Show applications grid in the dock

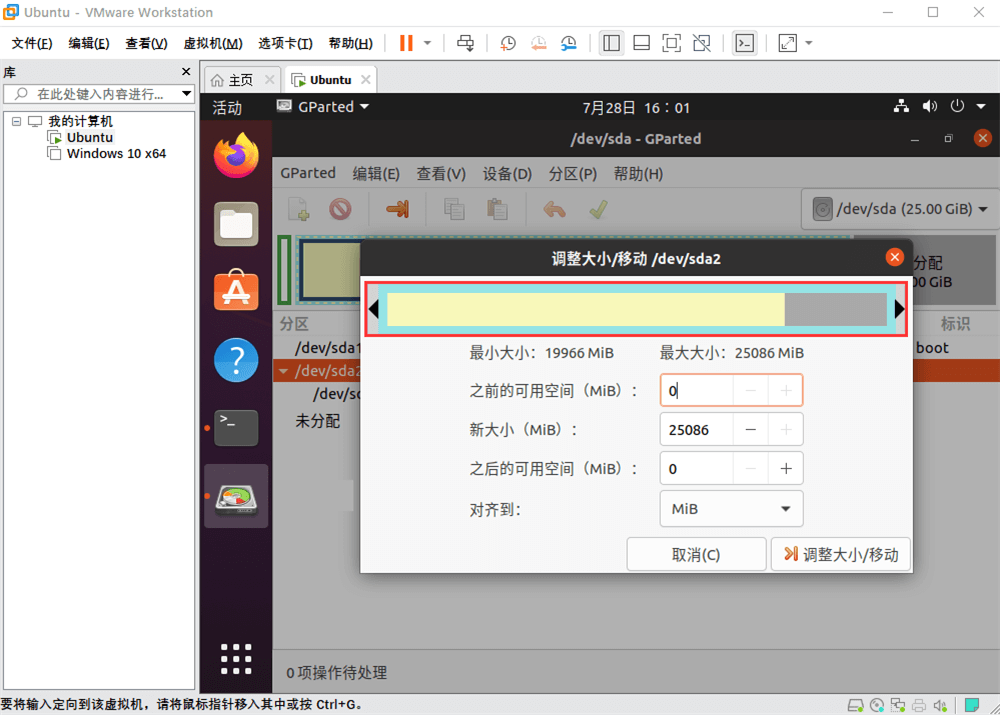[236, 658]
